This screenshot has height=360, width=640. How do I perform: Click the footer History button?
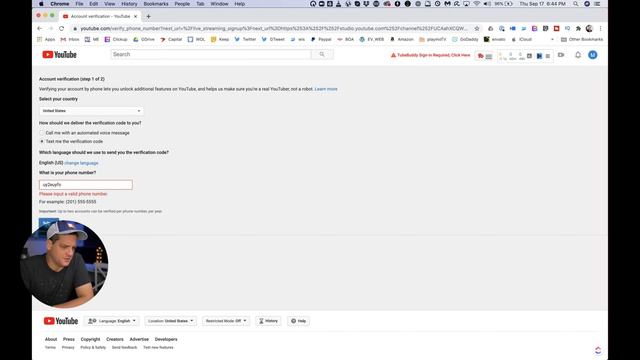point(268,321)
